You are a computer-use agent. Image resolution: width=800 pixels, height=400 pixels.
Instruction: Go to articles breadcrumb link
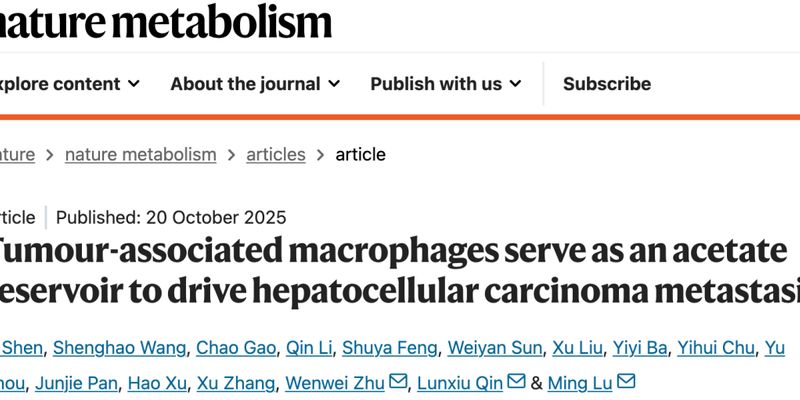click(275, 154)
